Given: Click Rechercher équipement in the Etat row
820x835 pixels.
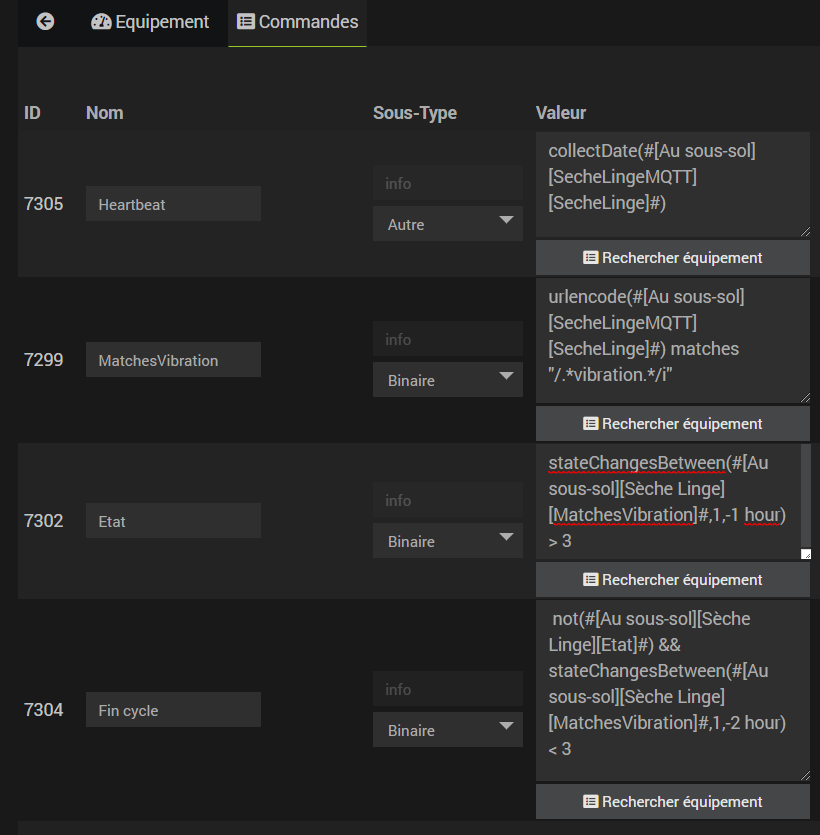Looking at the screenshot, I should click(672, 580).
